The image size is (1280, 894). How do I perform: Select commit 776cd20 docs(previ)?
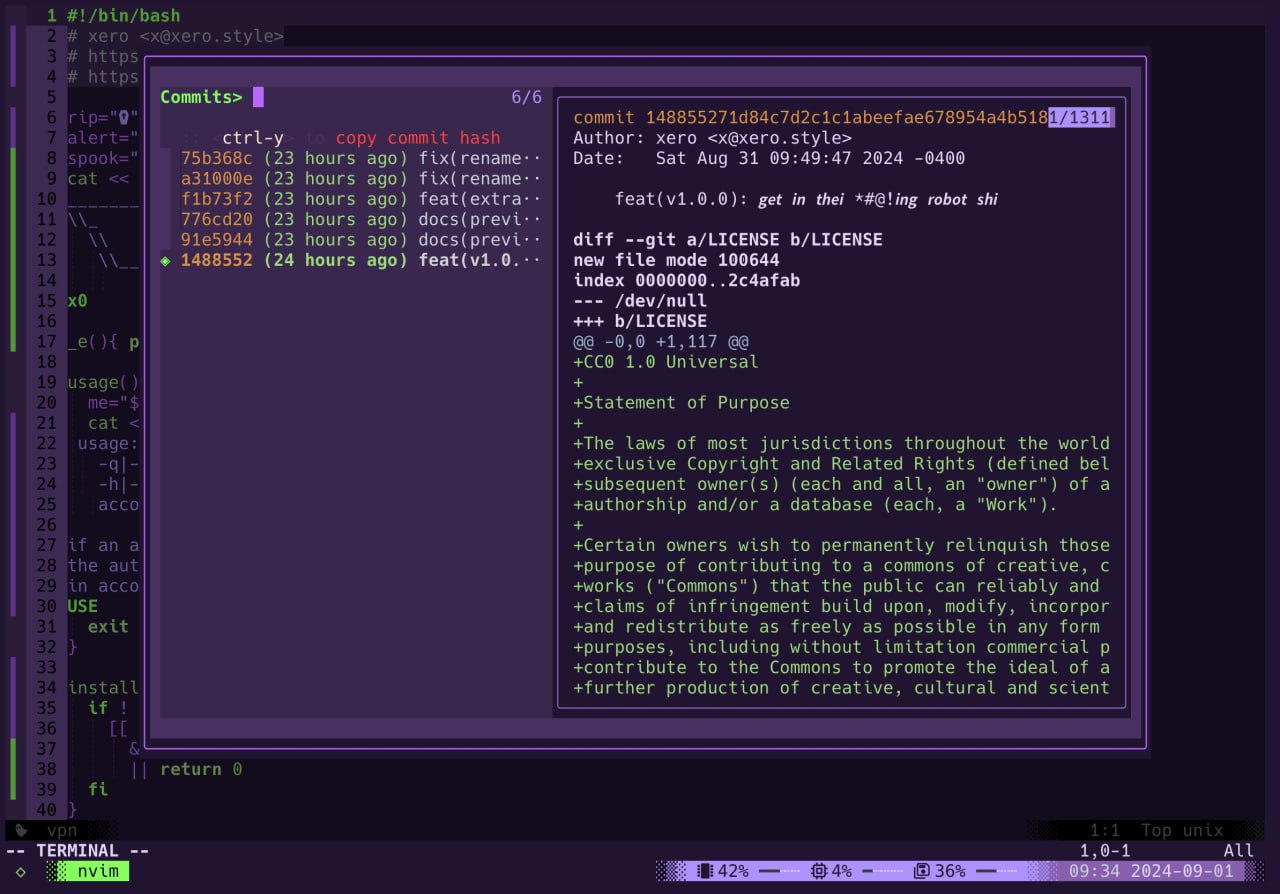click(x=216, y=219)
